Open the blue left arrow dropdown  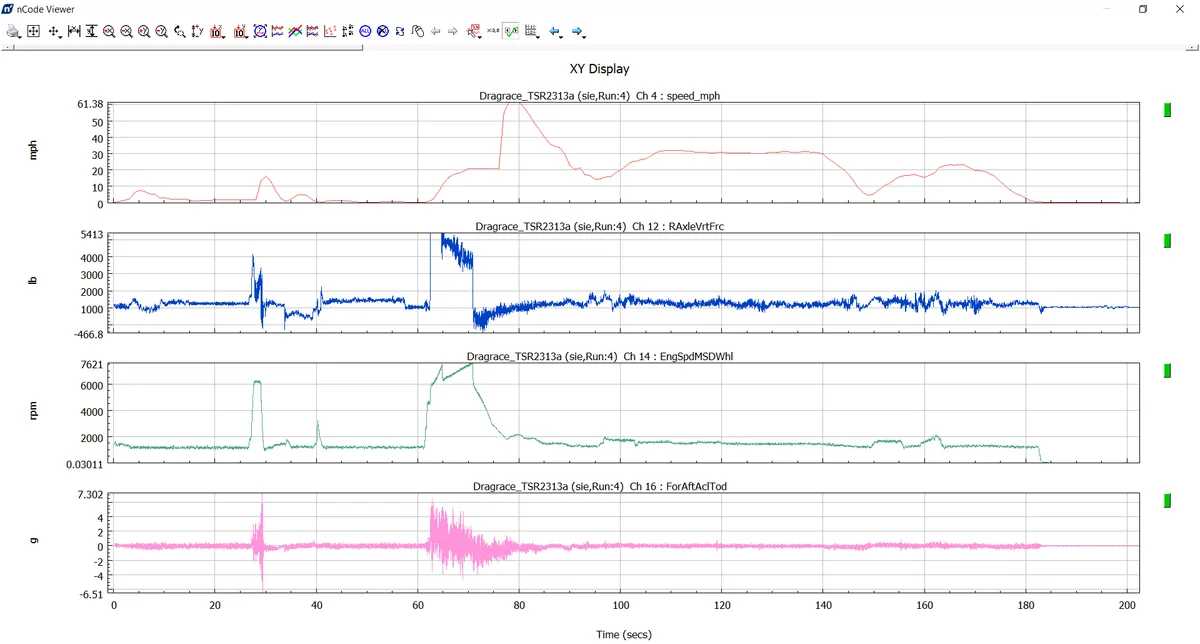[561, 37]
